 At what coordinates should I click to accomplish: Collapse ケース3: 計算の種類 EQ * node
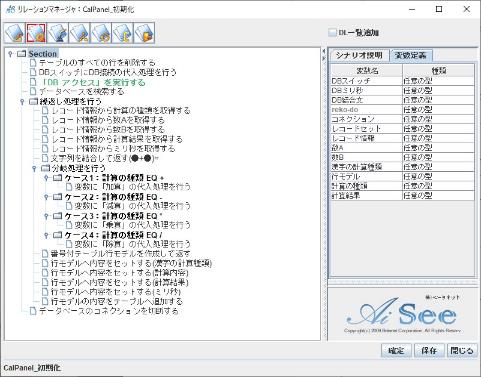pyautogui.click(x=46, y=216)
